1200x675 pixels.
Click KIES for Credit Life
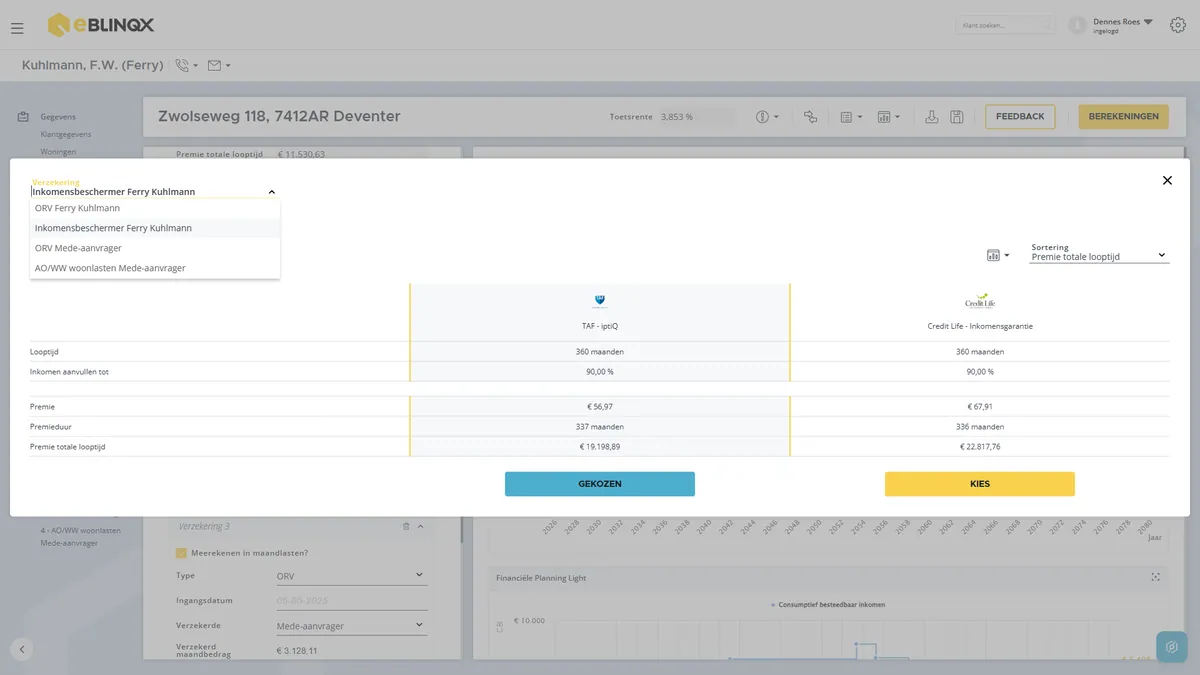pos(980,484)
